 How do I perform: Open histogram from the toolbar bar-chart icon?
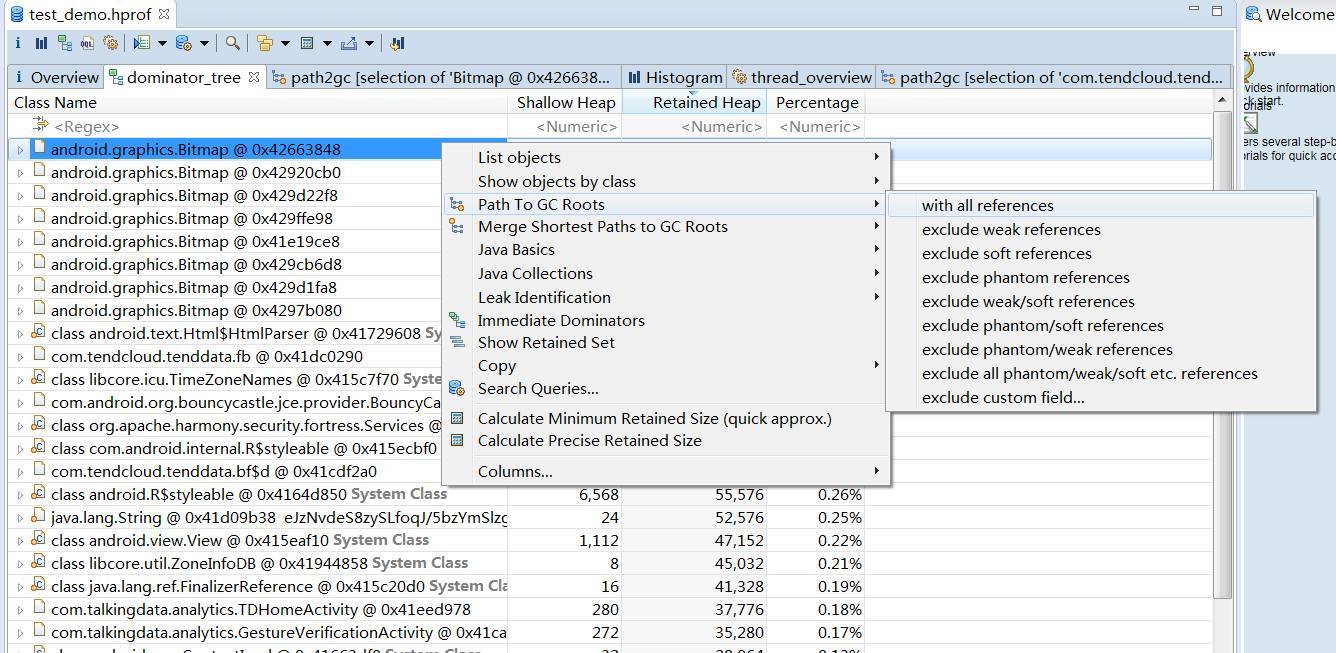(41, 43)
